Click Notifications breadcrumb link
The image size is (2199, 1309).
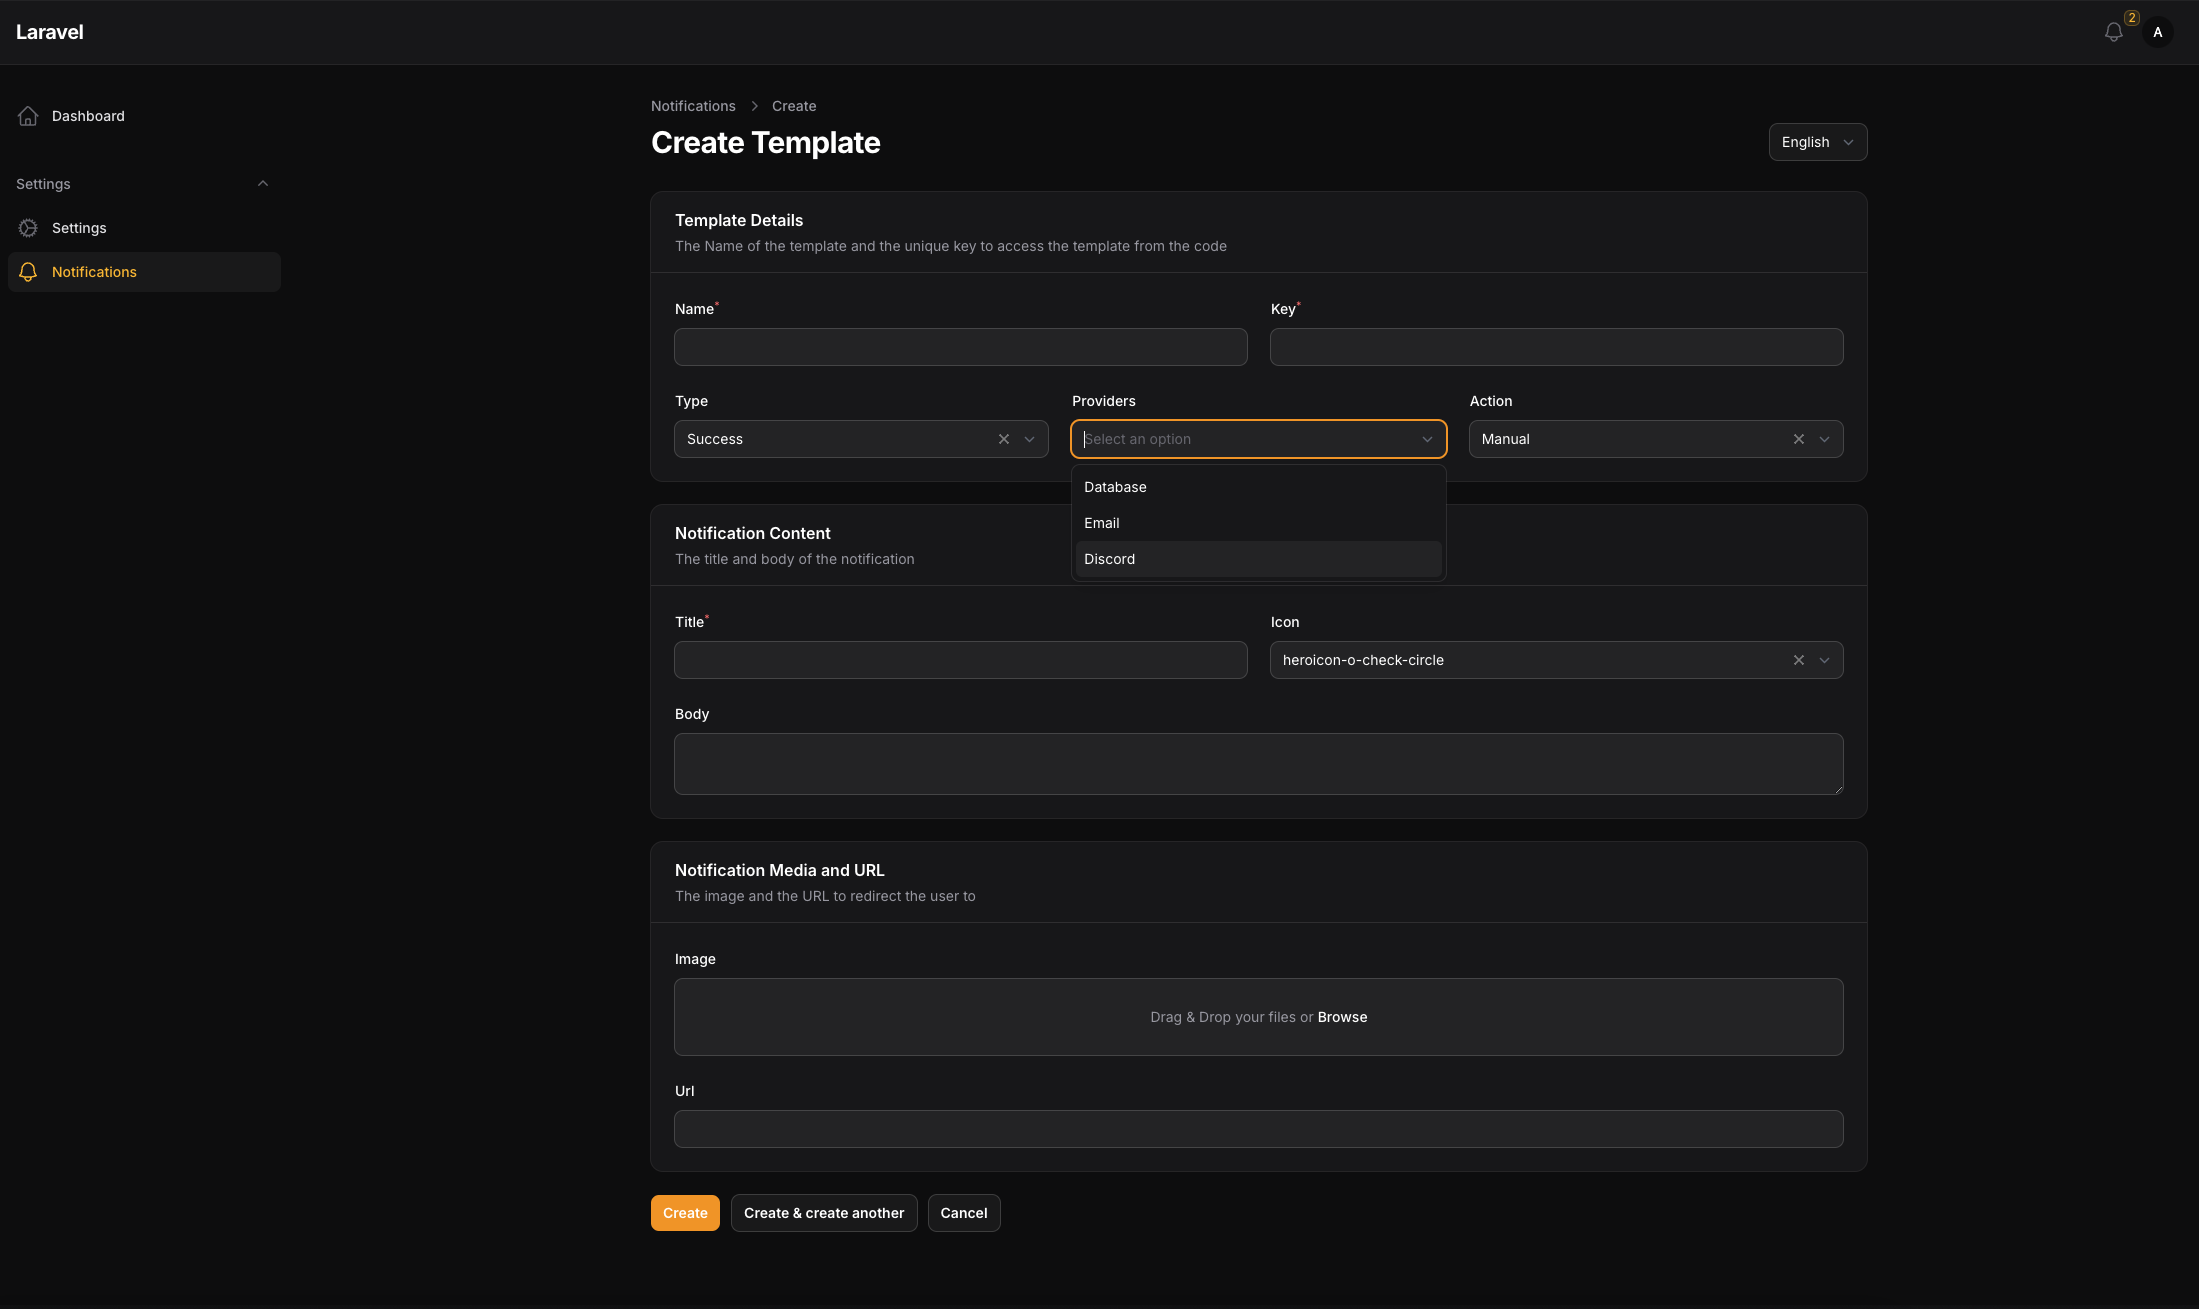tap(693, 106)
